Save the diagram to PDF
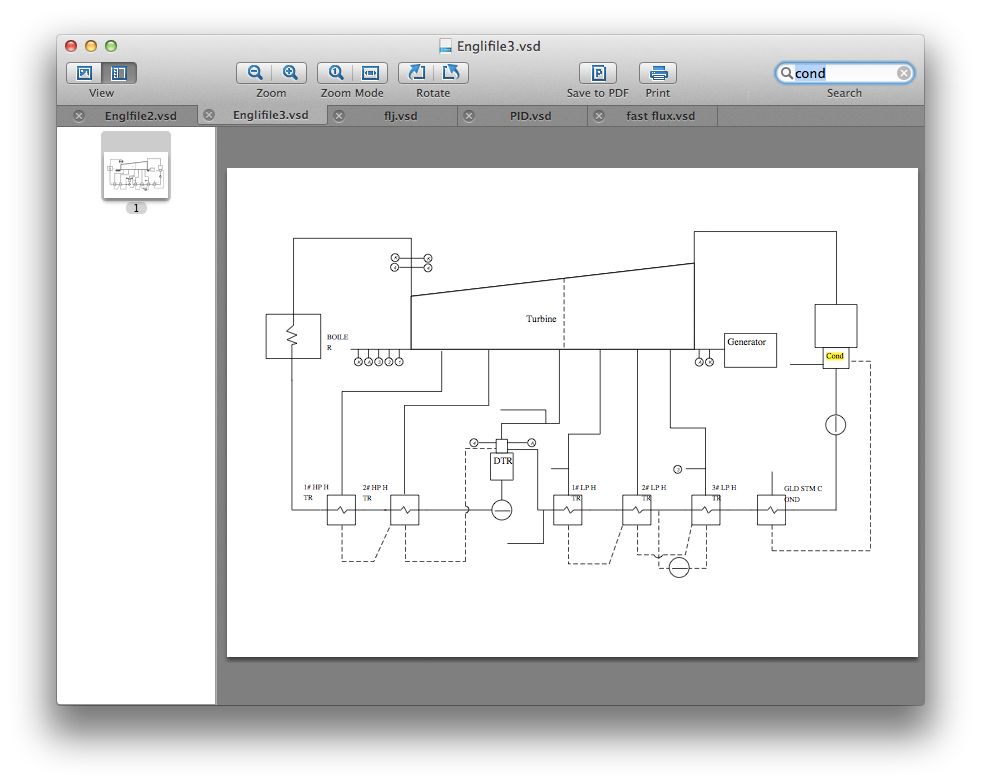 [598, 73]
